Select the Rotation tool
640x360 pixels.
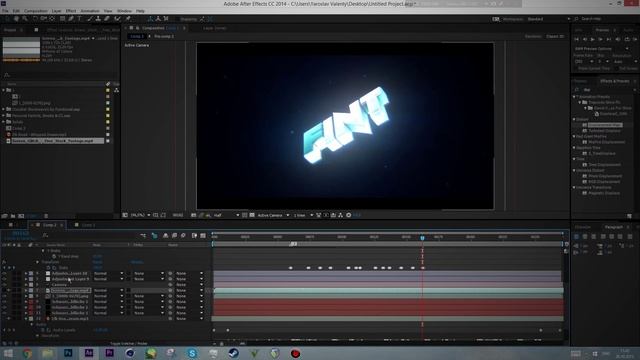tap(35, 19)
